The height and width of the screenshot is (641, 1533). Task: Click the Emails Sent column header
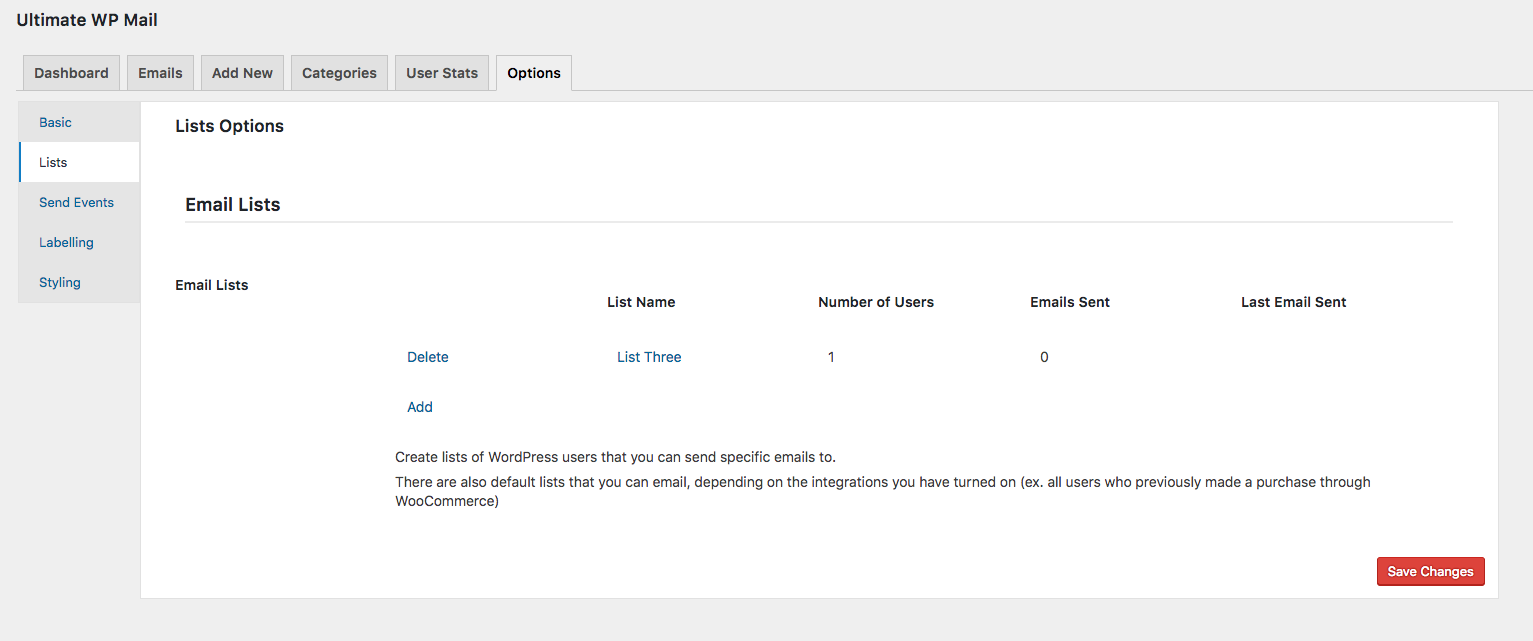pos(1070,302)
